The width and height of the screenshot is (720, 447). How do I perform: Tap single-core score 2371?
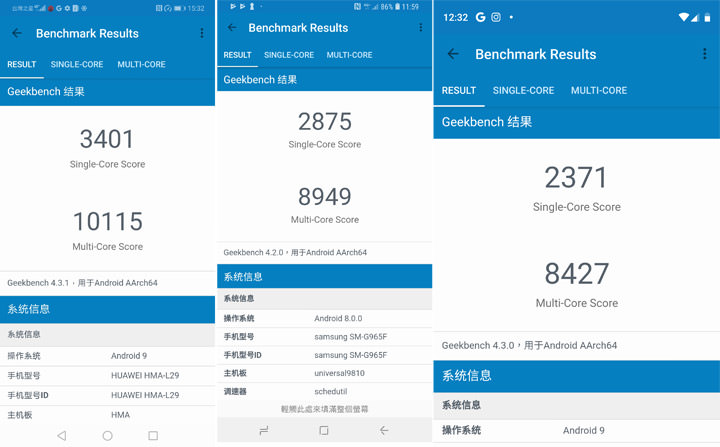pyautogui.click(x=576, y=178)
